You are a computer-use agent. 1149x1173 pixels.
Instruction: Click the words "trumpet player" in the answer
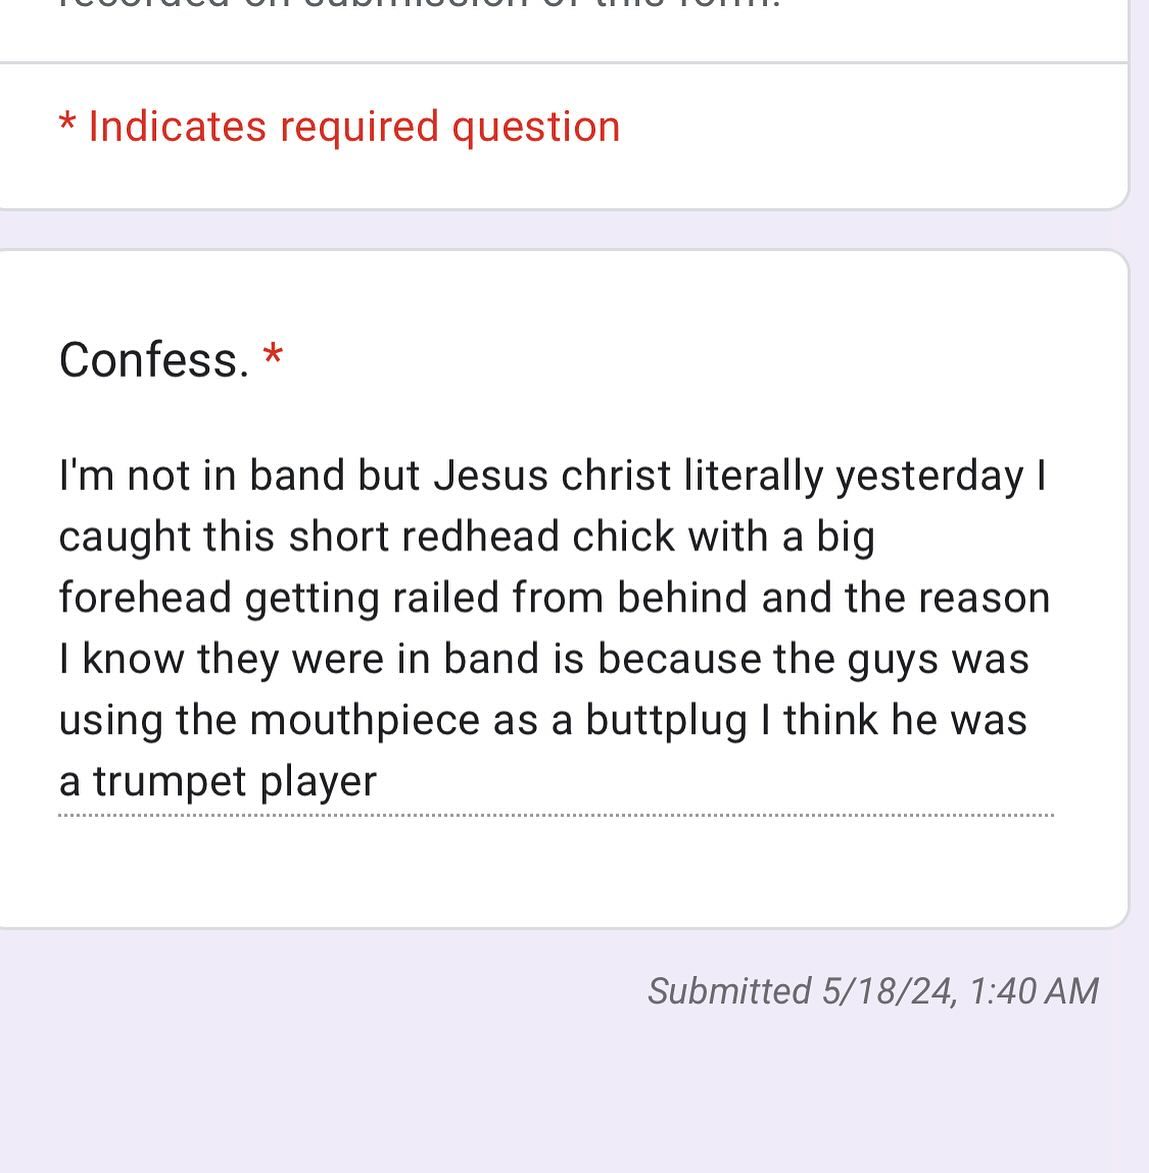click(235, 781)
